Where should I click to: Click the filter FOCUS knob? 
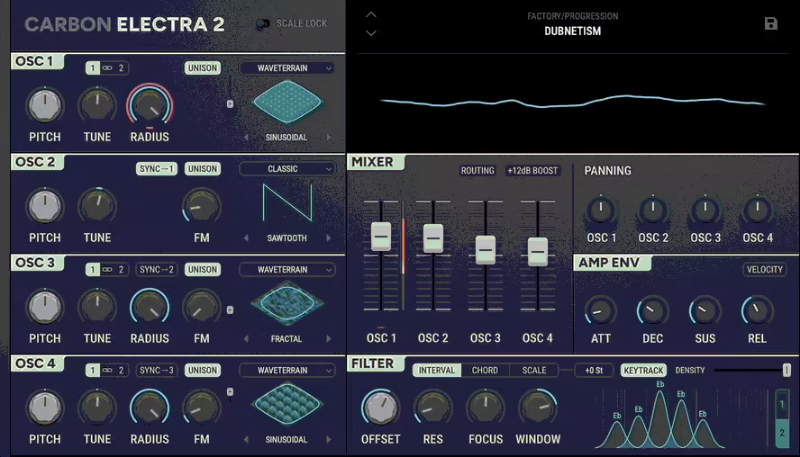click(x=485, y=408)
